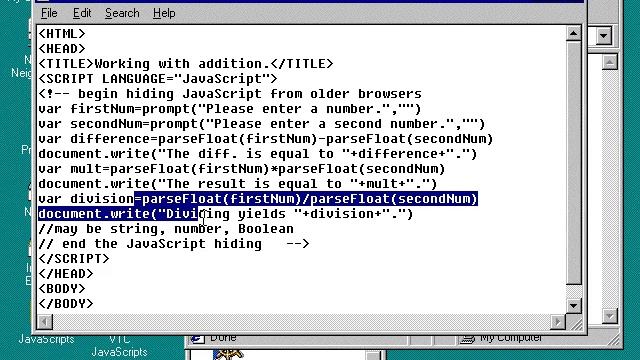
Task: Click 'The result is equal to' line
Action: (238, 184)
